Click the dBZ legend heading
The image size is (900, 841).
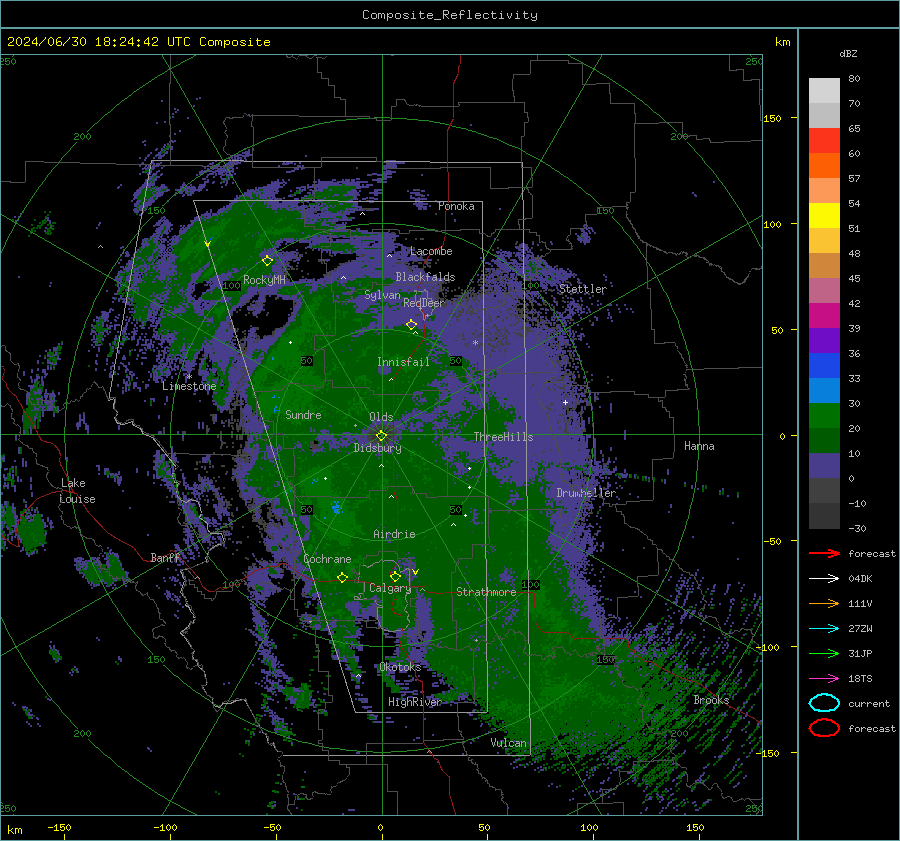pyautogui.click(x=848, y=54)
